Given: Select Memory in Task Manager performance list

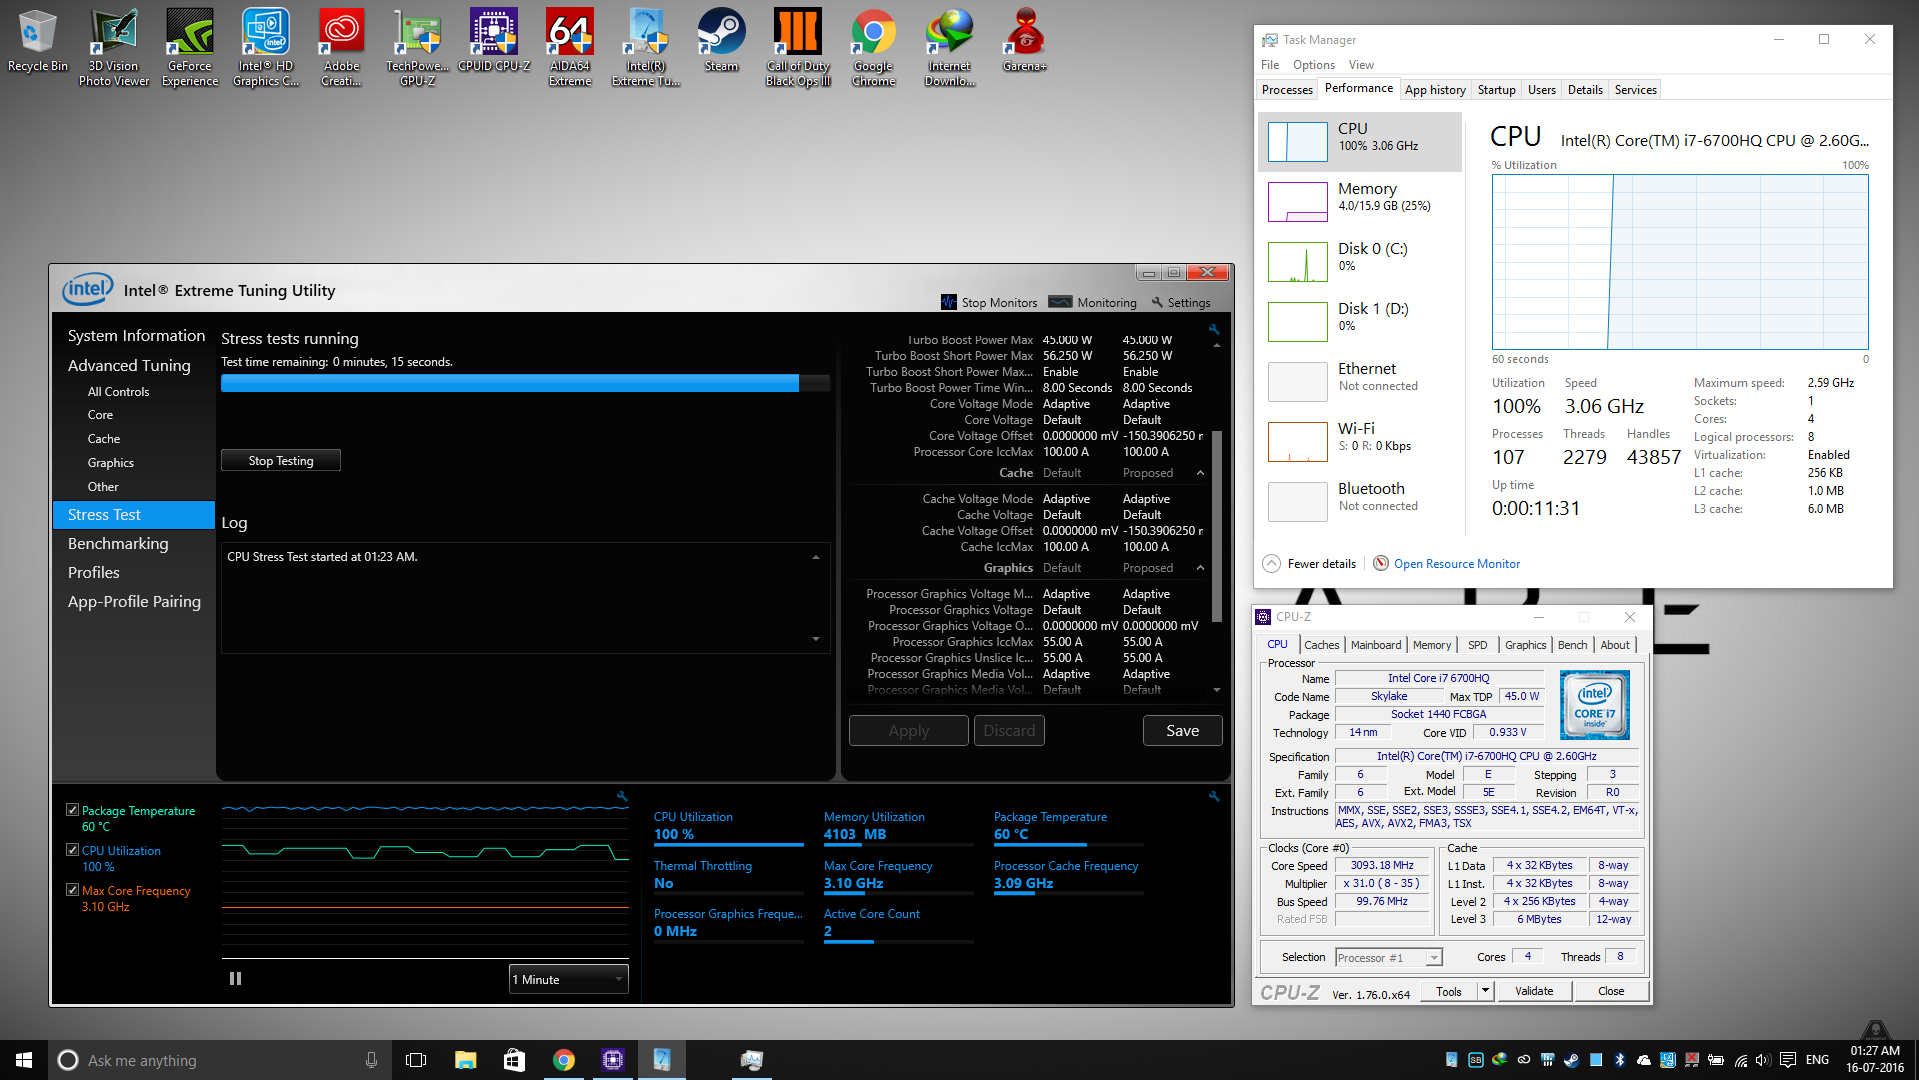Looking at the screenshot, I should point(1360,201).
